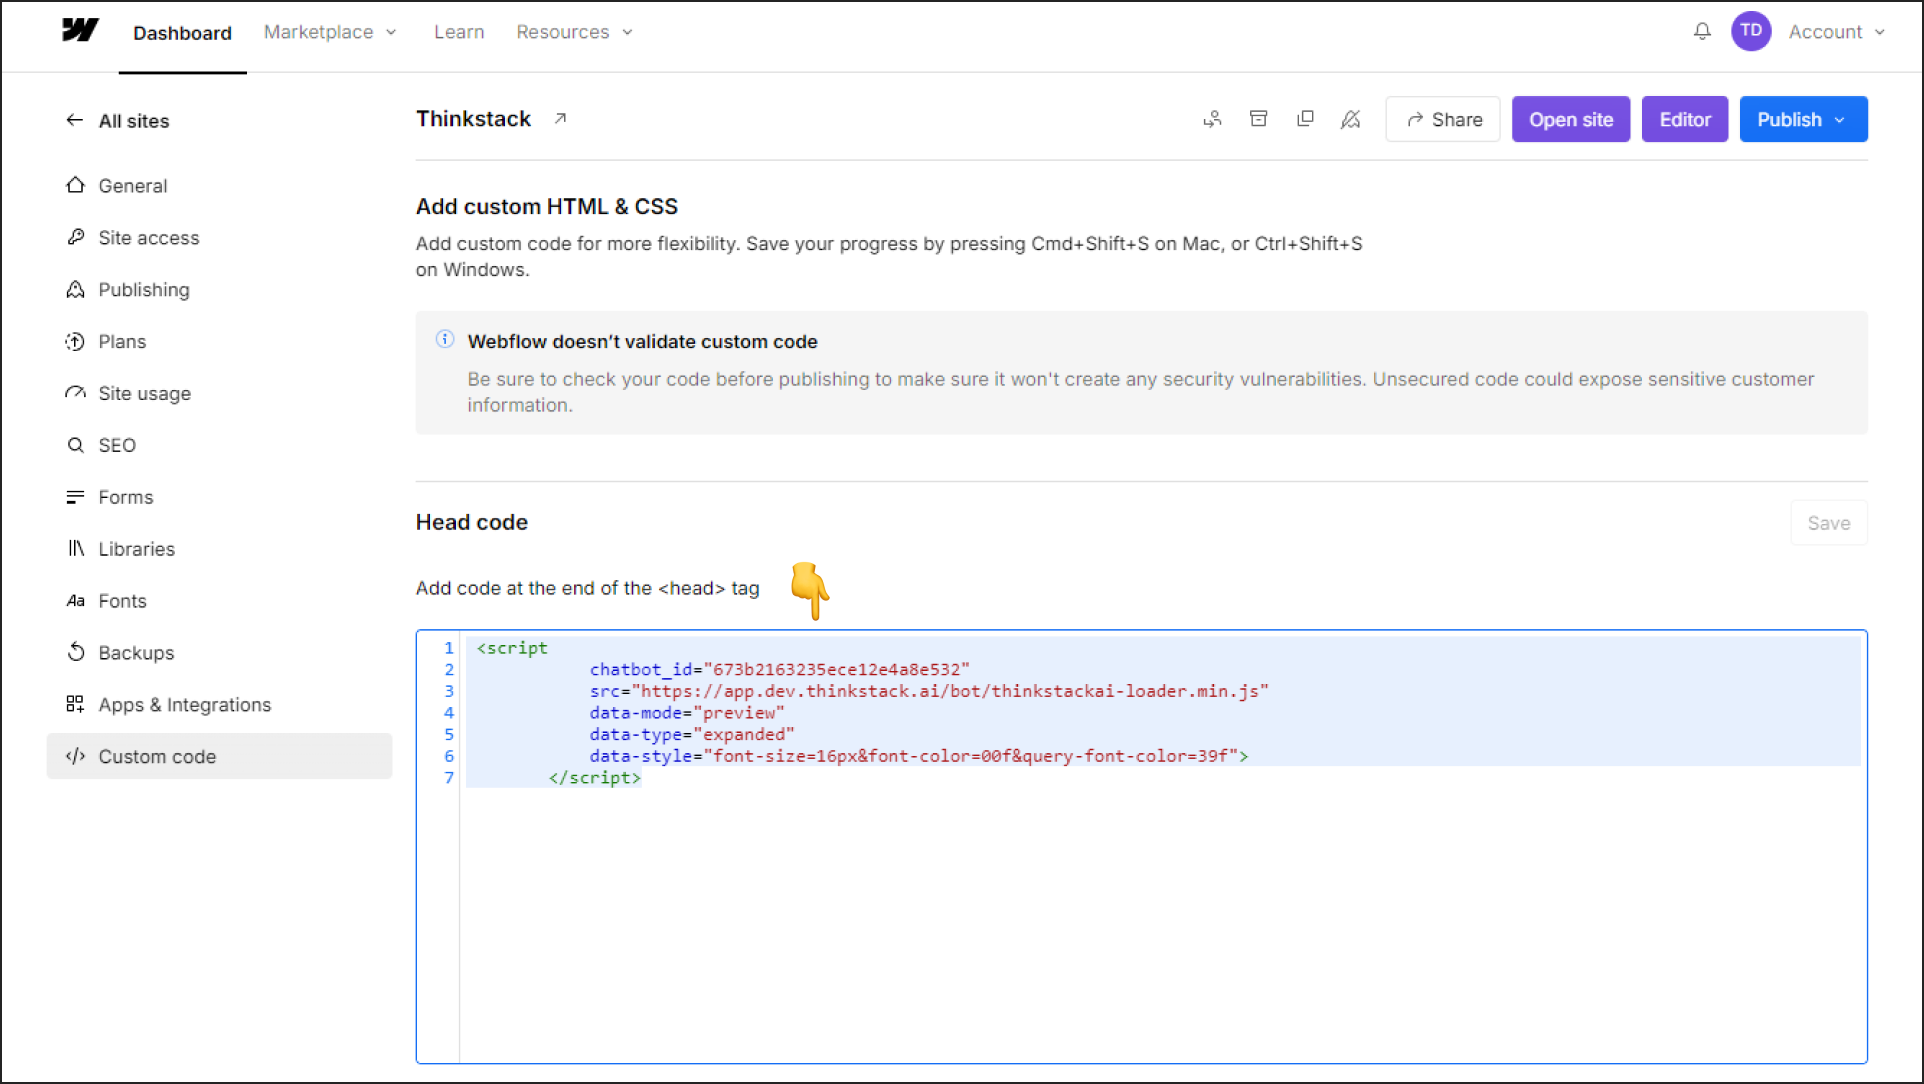Click the data-style line in code

pos(918,756)
